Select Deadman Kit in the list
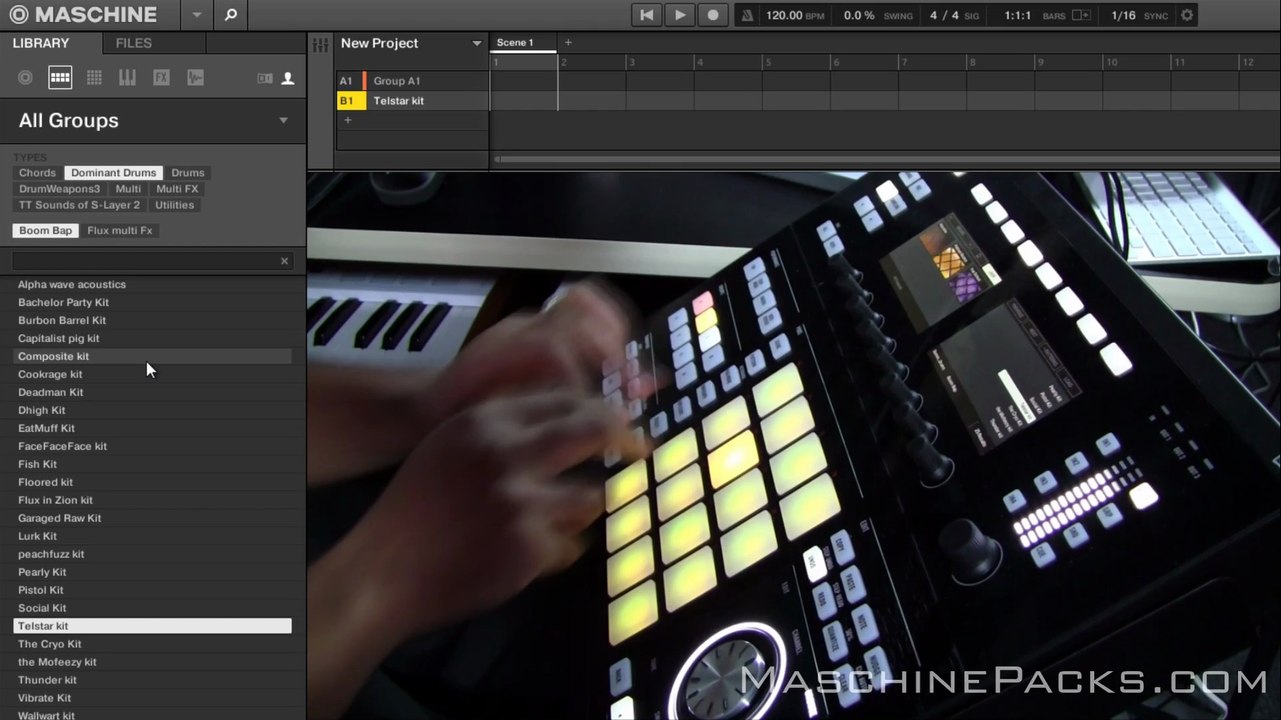The width and height of the screenshot is (1281, 720). pyautogui.click(x=152, y=393)
